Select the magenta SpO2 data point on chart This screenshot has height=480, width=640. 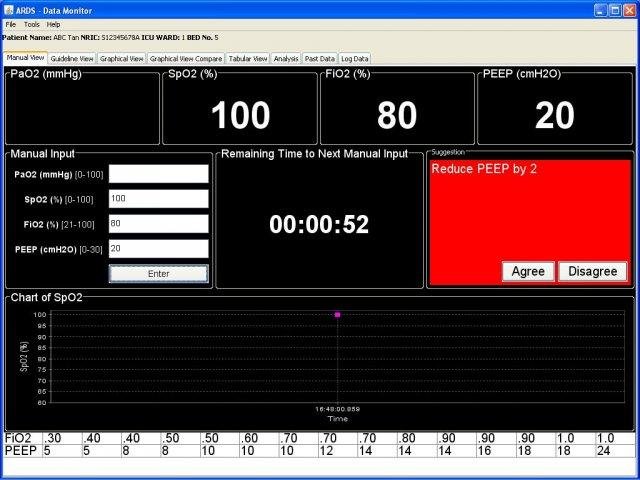click(338, 315)
